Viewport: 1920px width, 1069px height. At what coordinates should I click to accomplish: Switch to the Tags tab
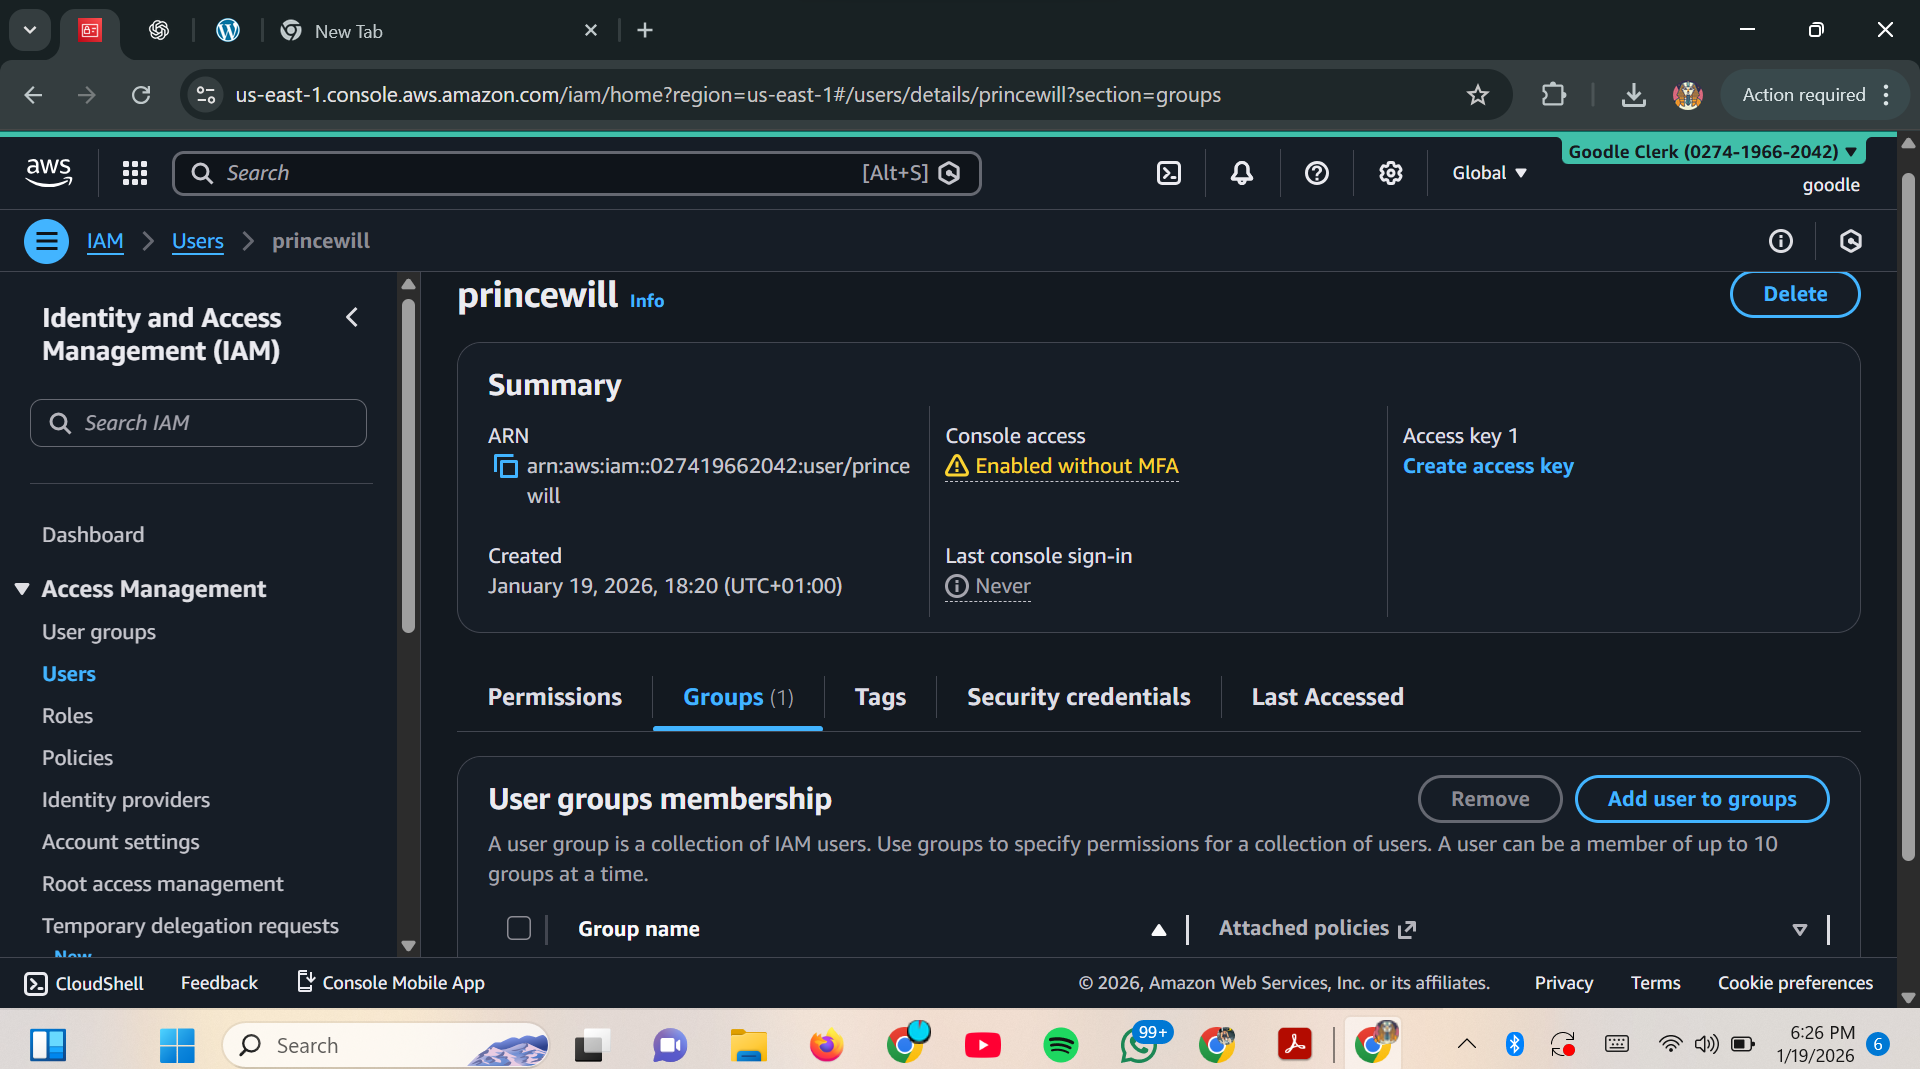[880, 697]
